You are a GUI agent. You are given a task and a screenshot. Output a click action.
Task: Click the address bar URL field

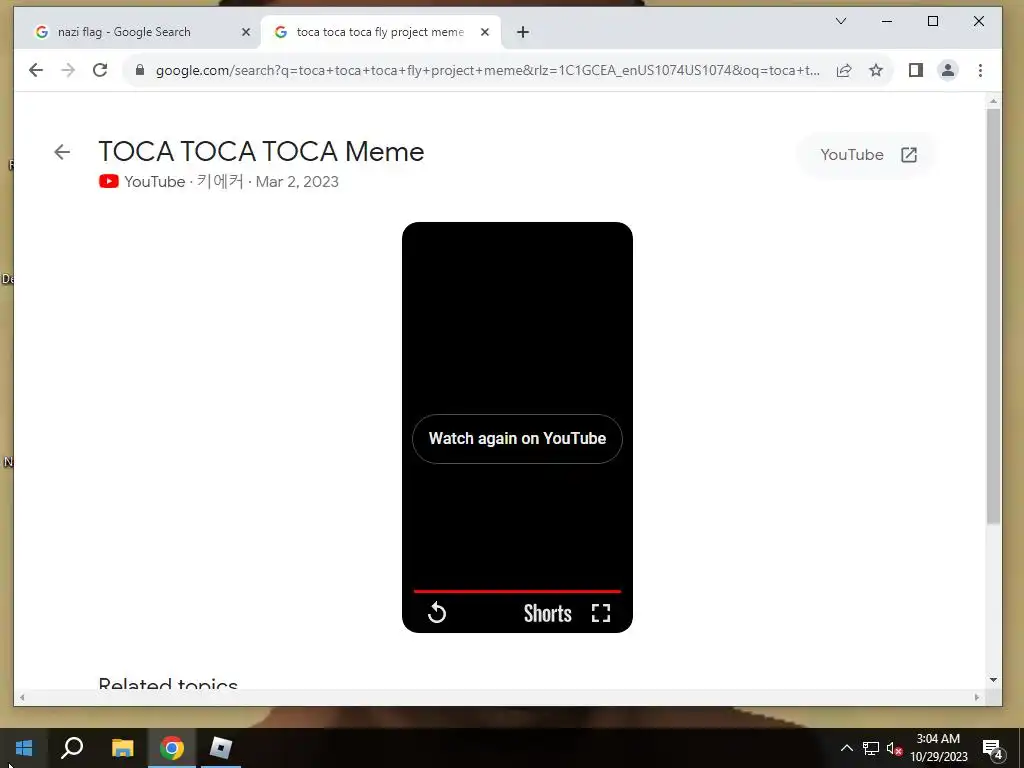(x=487, y=70)
